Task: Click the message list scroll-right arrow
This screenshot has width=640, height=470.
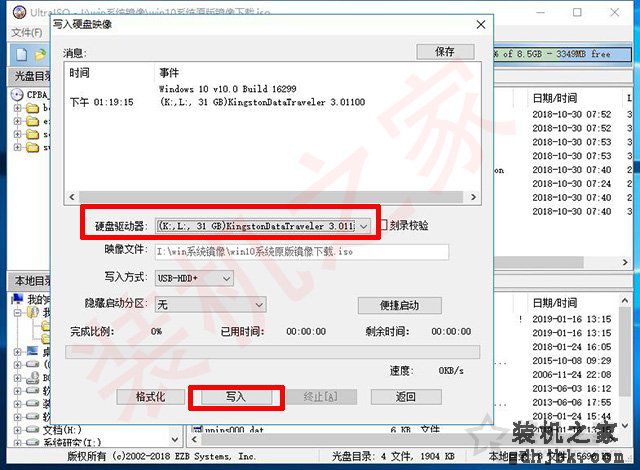Action: (473, 197)
